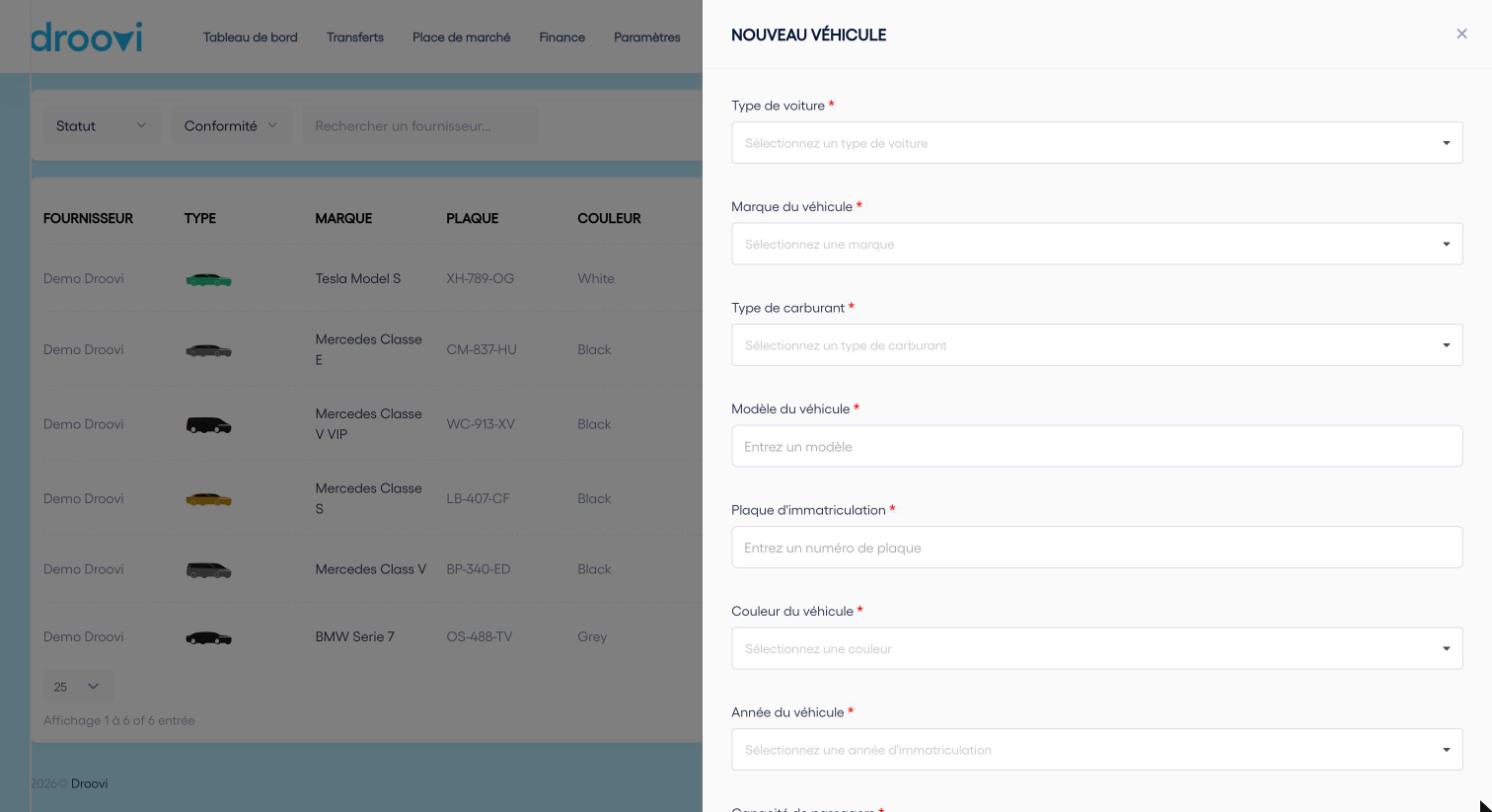Sort by COULEUR column header
Viewport: 1492px width, 812px height.
(x=609, y=218)
